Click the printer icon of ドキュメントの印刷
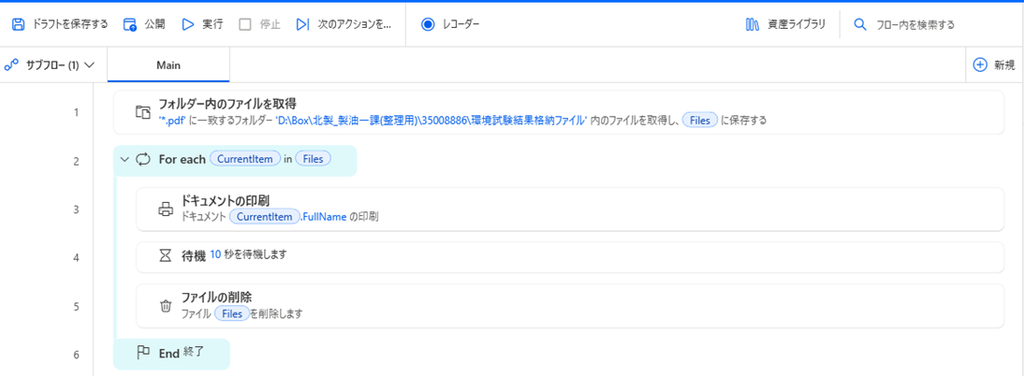The image size is (1024, 376). (x=165, y=210)
